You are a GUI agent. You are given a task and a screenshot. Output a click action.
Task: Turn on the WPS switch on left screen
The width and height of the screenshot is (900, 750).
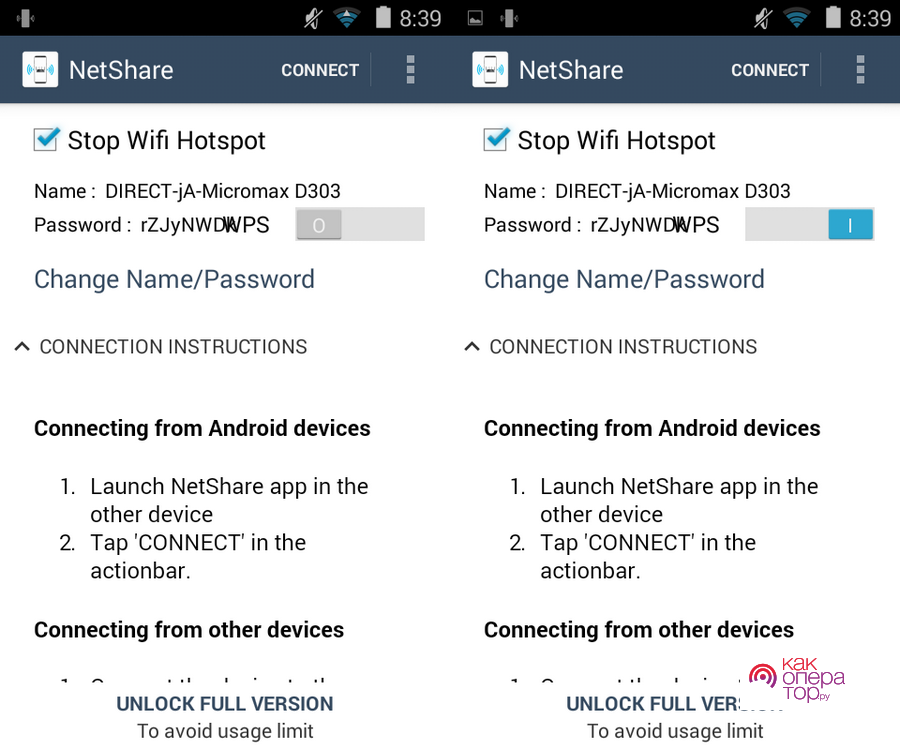(x=360, y=224)
